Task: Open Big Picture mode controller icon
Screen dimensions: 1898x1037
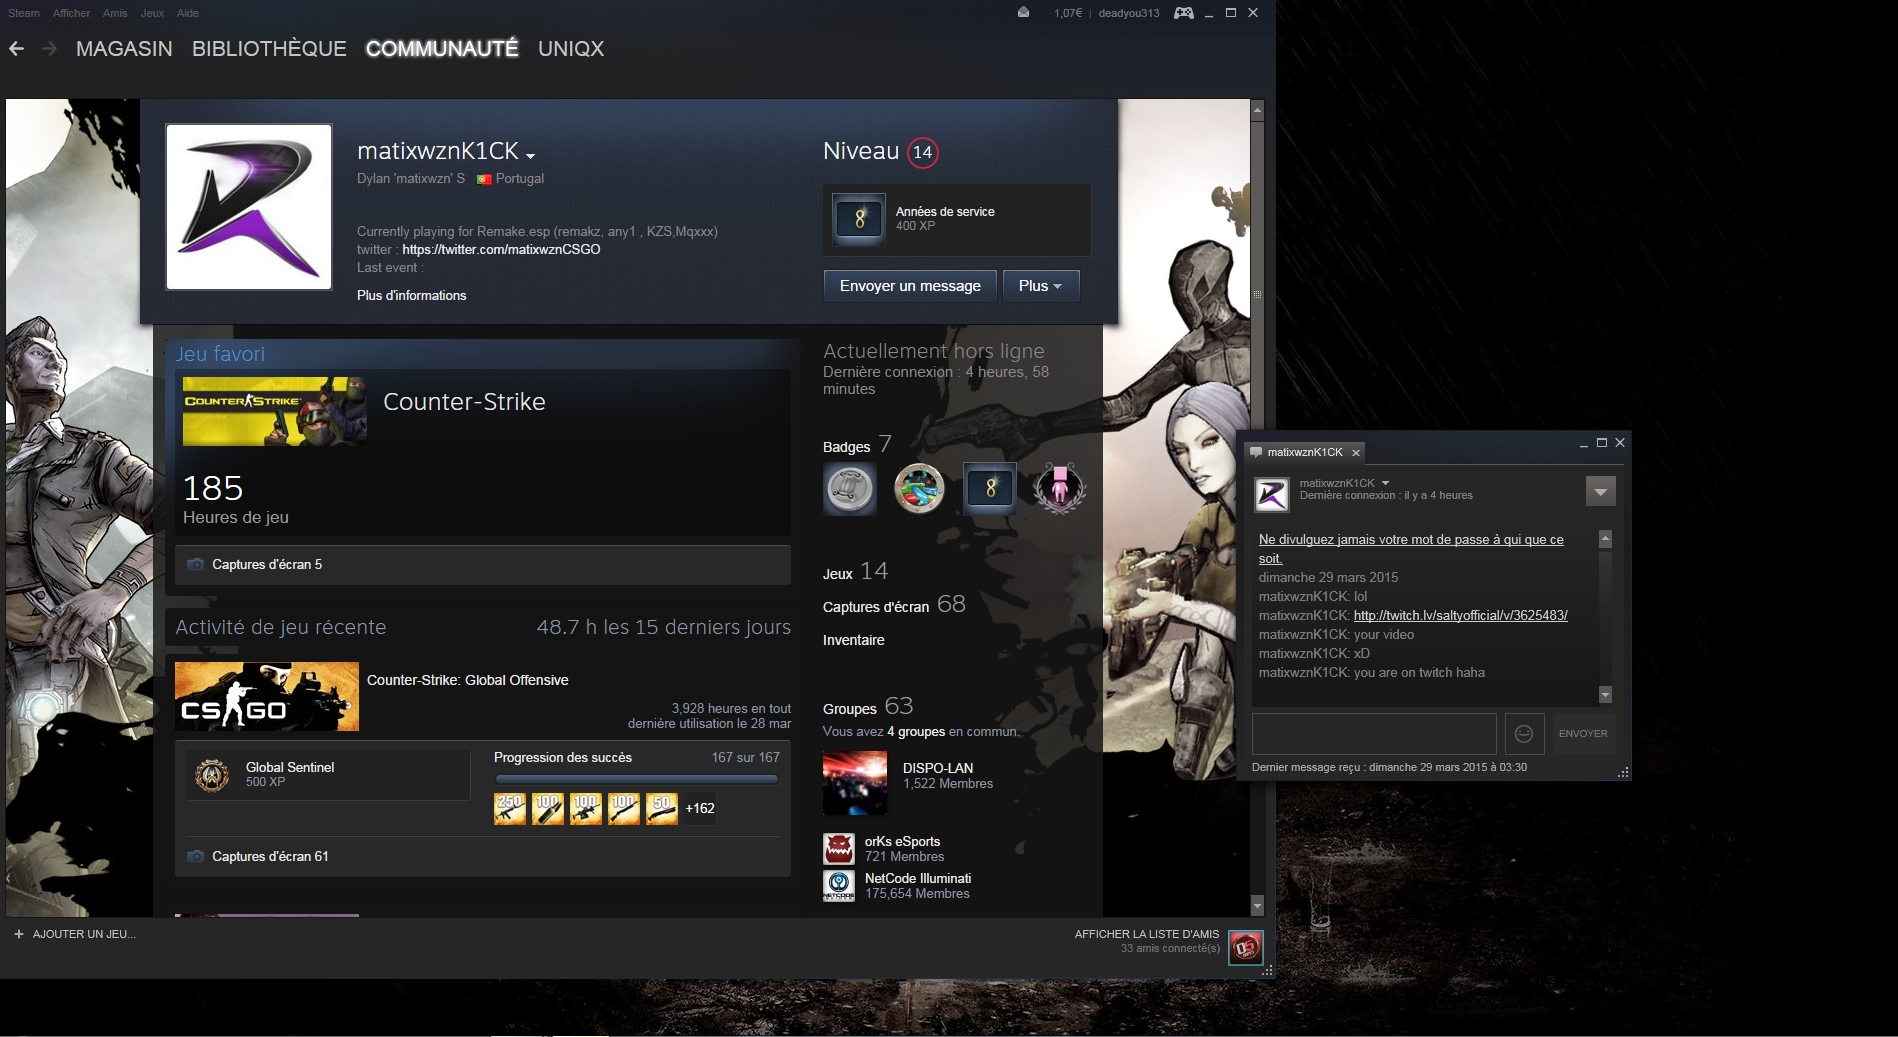Action: (x=1184, y=13)
